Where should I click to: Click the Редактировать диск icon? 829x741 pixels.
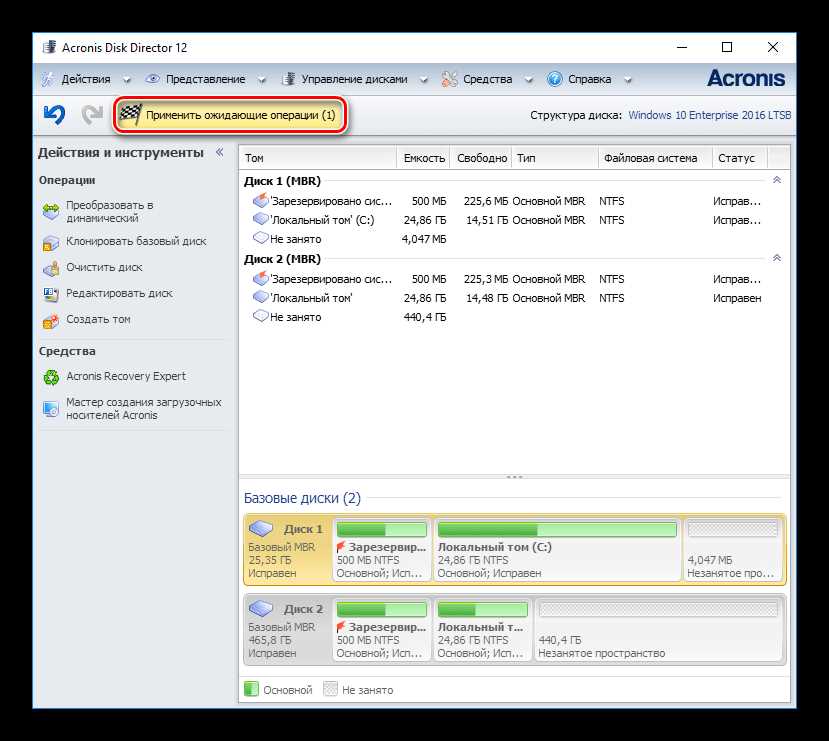(x=50, y=294)
